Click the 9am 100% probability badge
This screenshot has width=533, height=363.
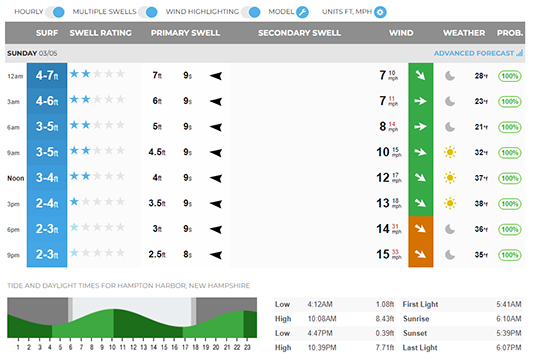510,153
